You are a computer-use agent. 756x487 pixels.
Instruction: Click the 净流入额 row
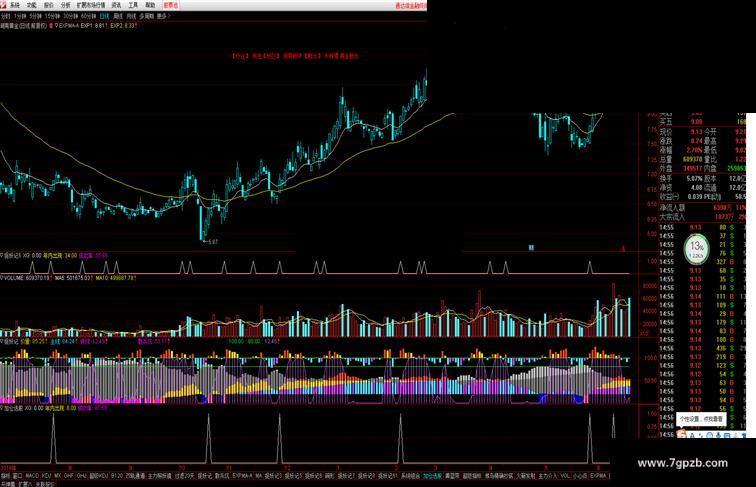point(702,208)
